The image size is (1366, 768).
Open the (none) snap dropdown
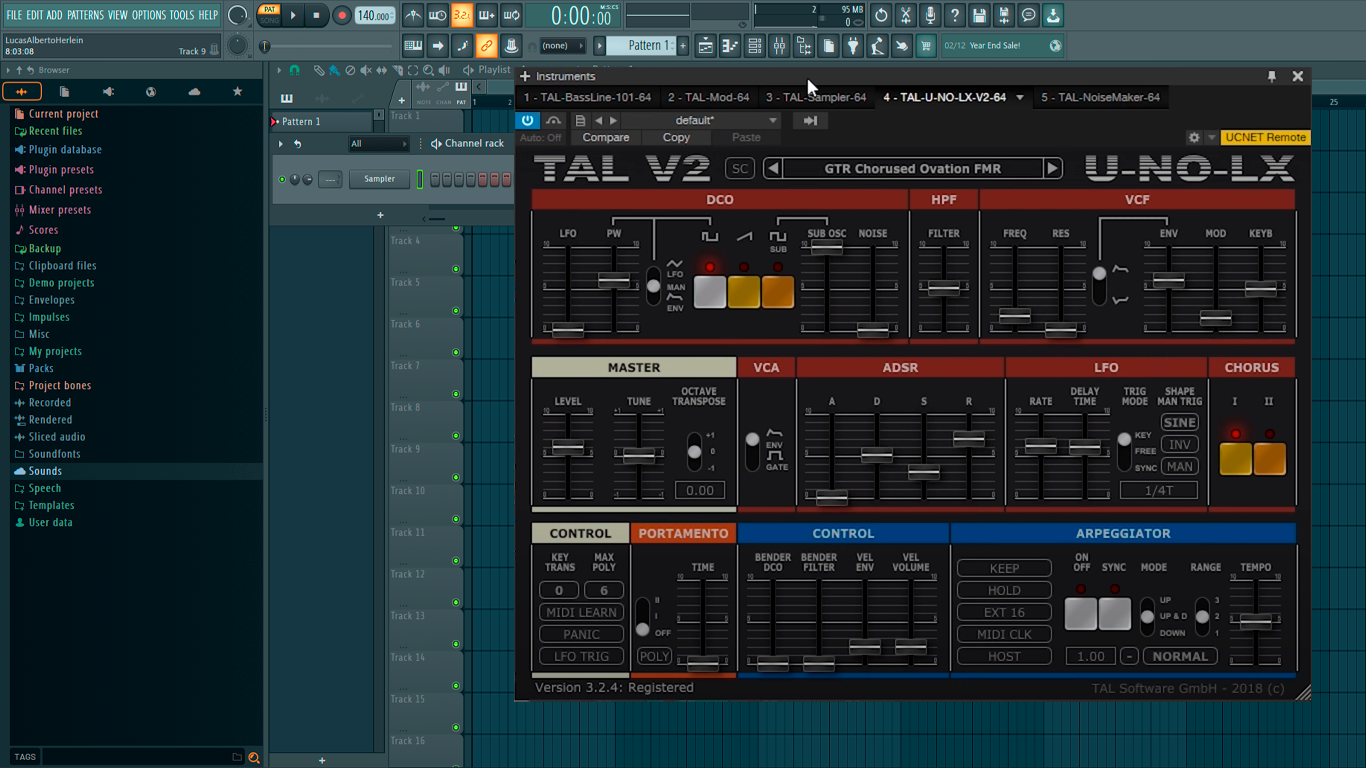point(562,45)
